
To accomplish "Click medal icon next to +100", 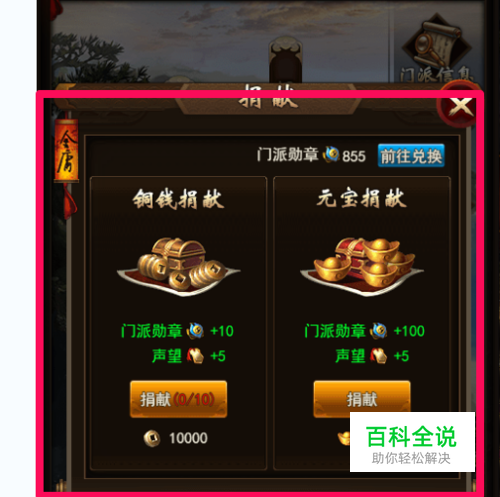I will click(379, 331).
